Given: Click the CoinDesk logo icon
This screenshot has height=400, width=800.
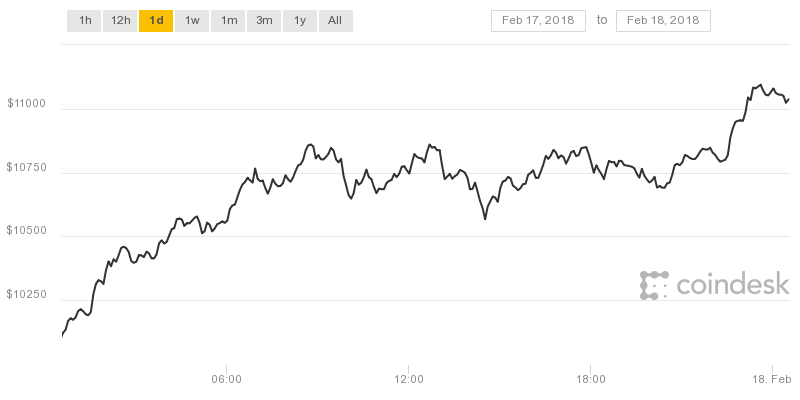Looking at the screenshot, I should tap(654, 285).
